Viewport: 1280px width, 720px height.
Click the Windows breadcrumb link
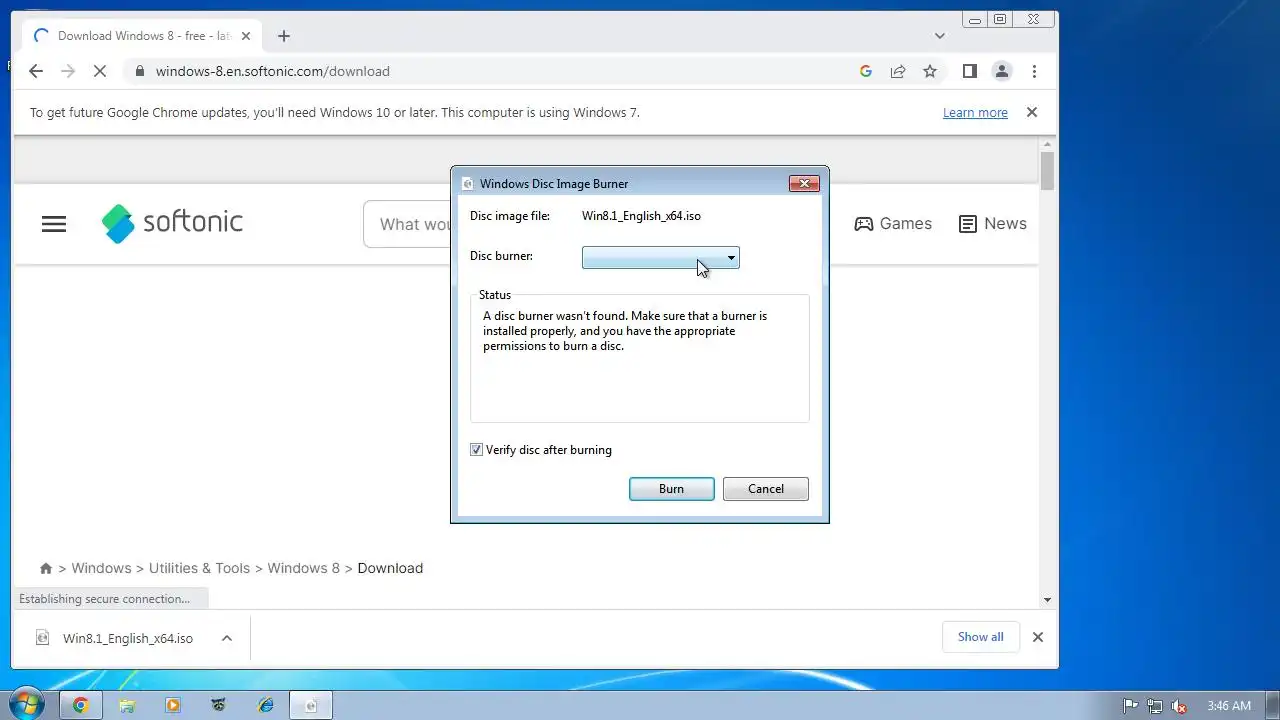(101, 568)
